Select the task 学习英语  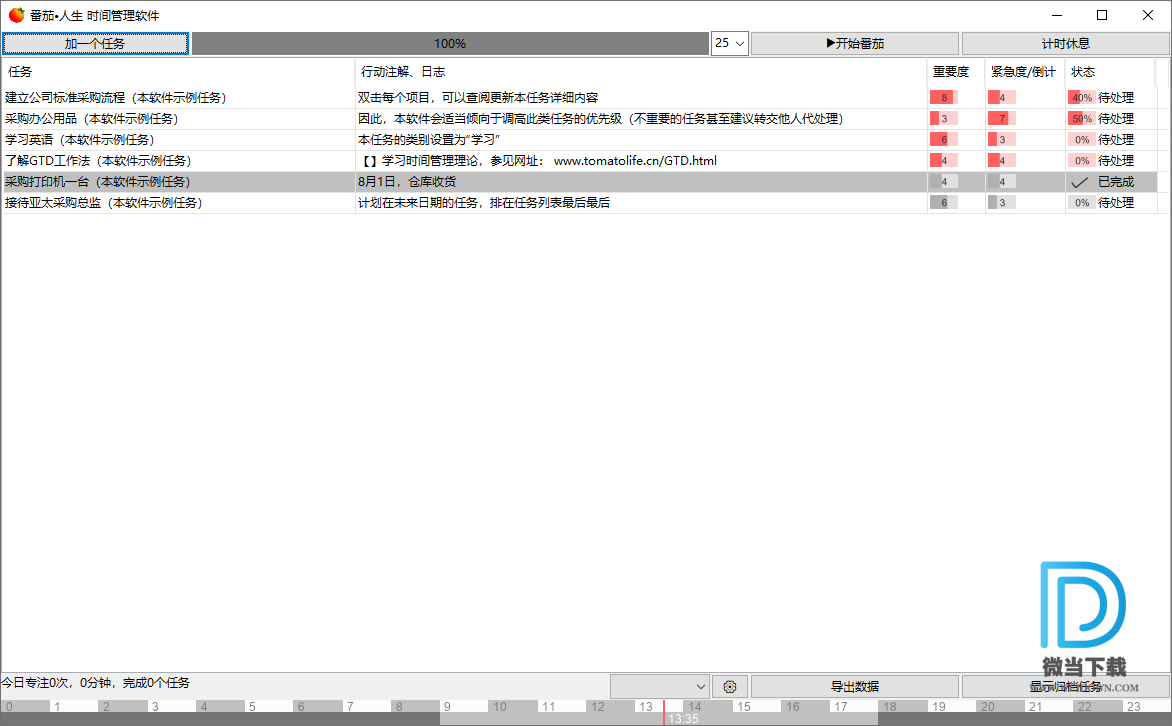coord(80,140)
